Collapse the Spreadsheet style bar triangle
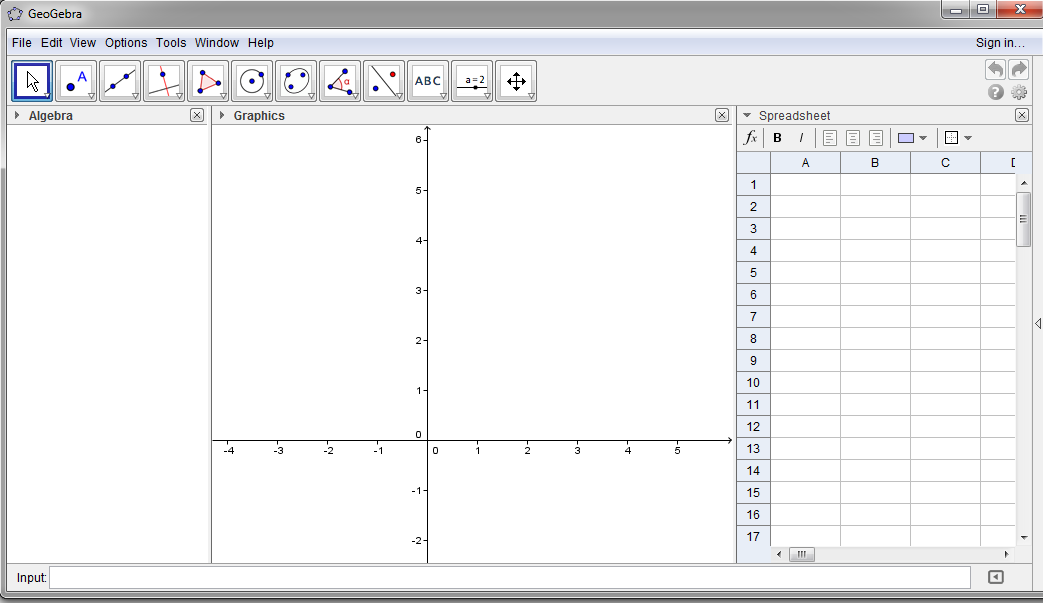Viewport: 1043px width, 603px height. (x=747, y=115)
